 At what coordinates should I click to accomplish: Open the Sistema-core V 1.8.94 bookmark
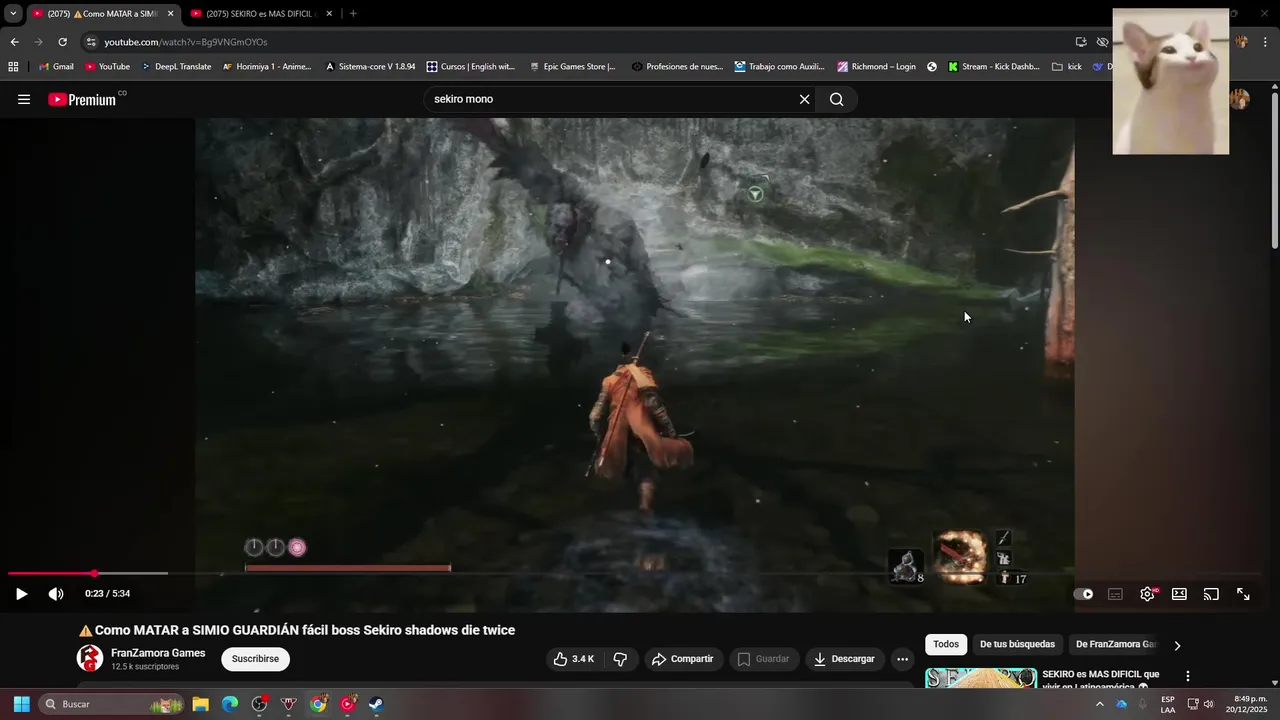tap(370, 67)
